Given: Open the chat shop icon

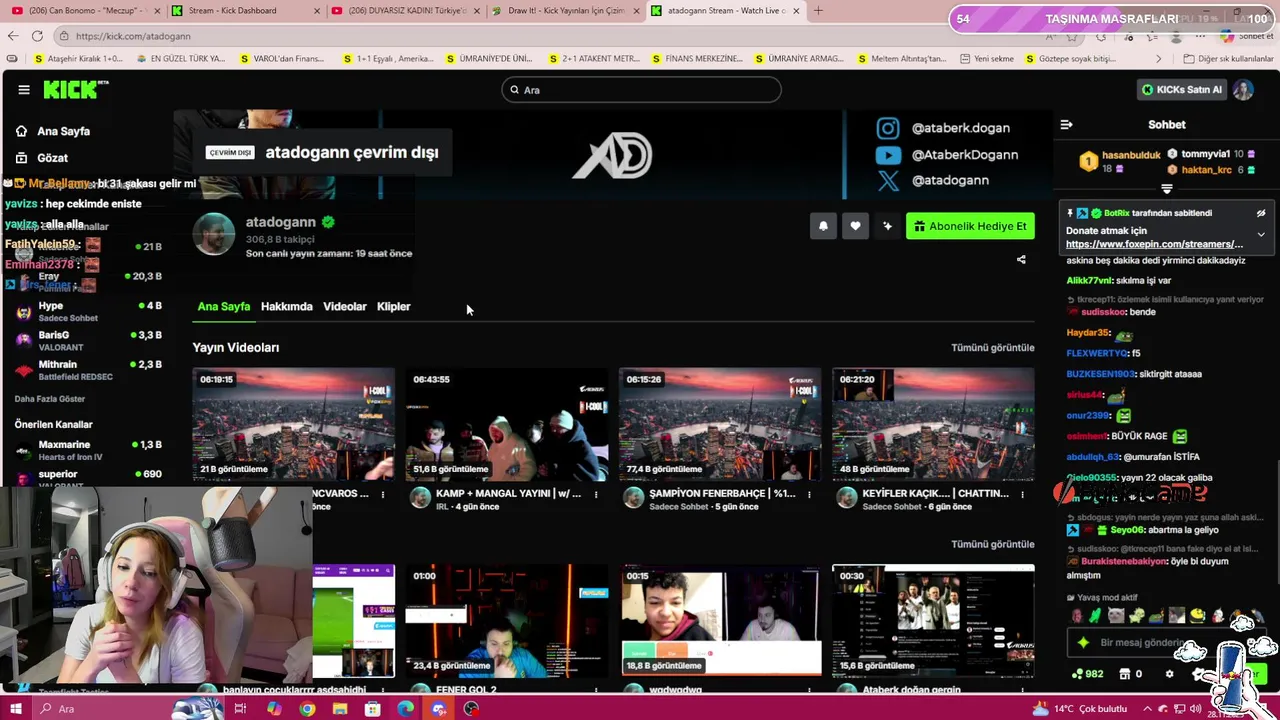Looking at the screenshot, I should [1125, 674].
